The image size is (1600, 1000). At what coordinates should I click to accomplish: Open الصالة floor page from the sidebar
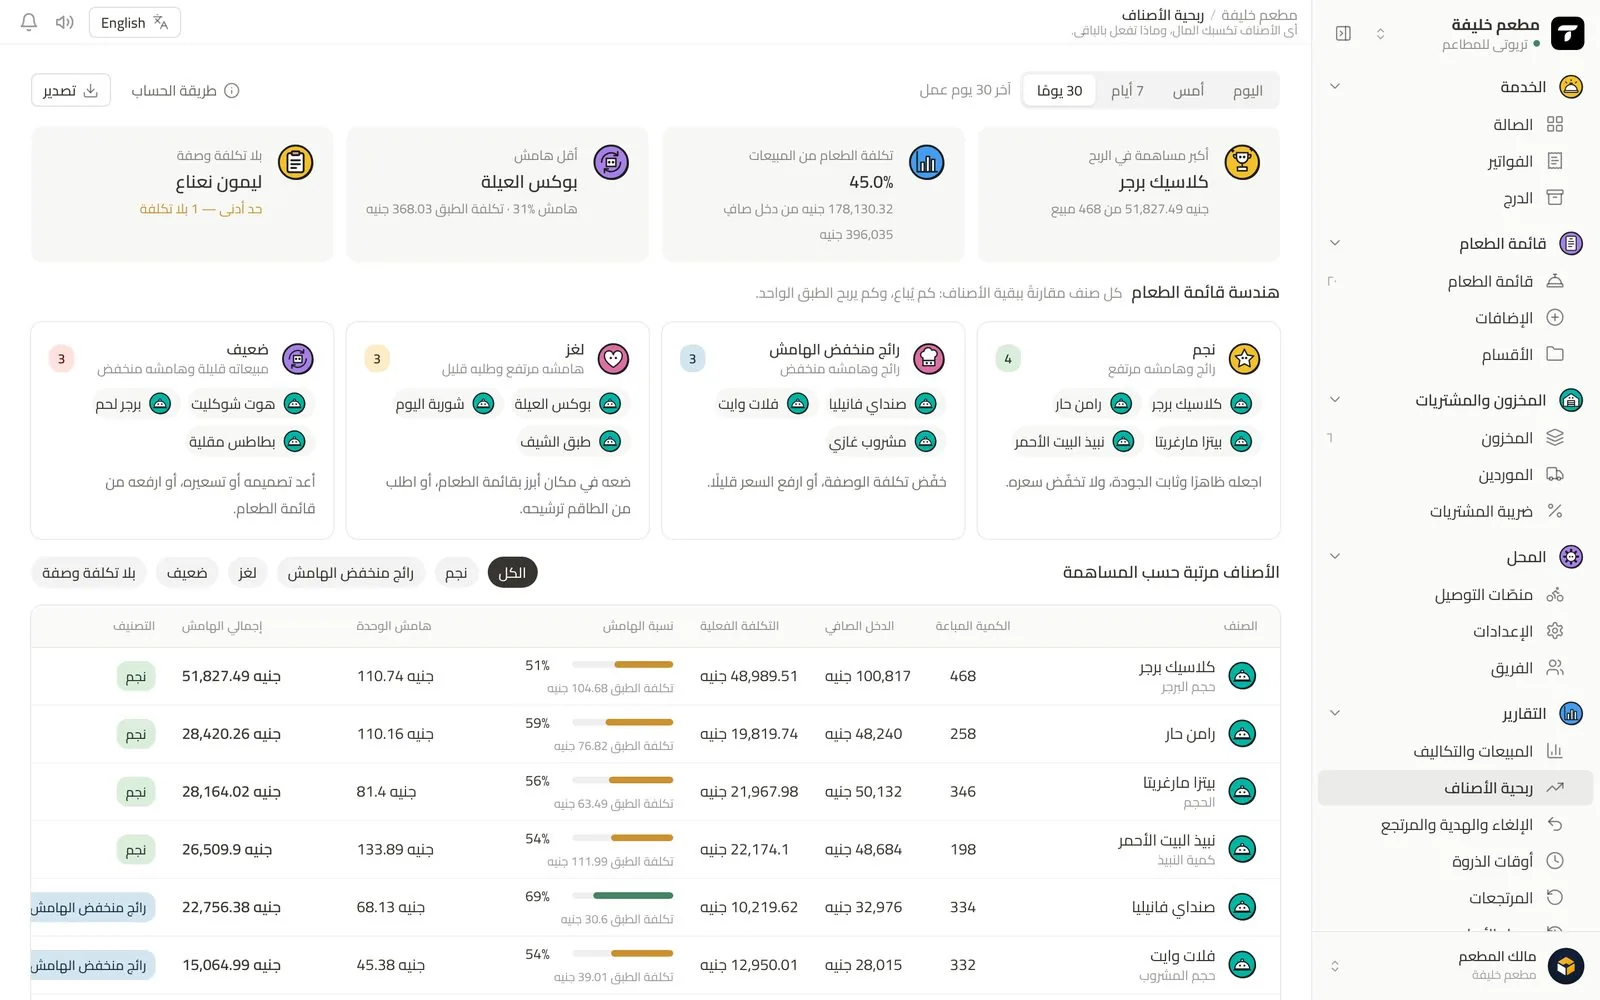tap(1455, 124)
